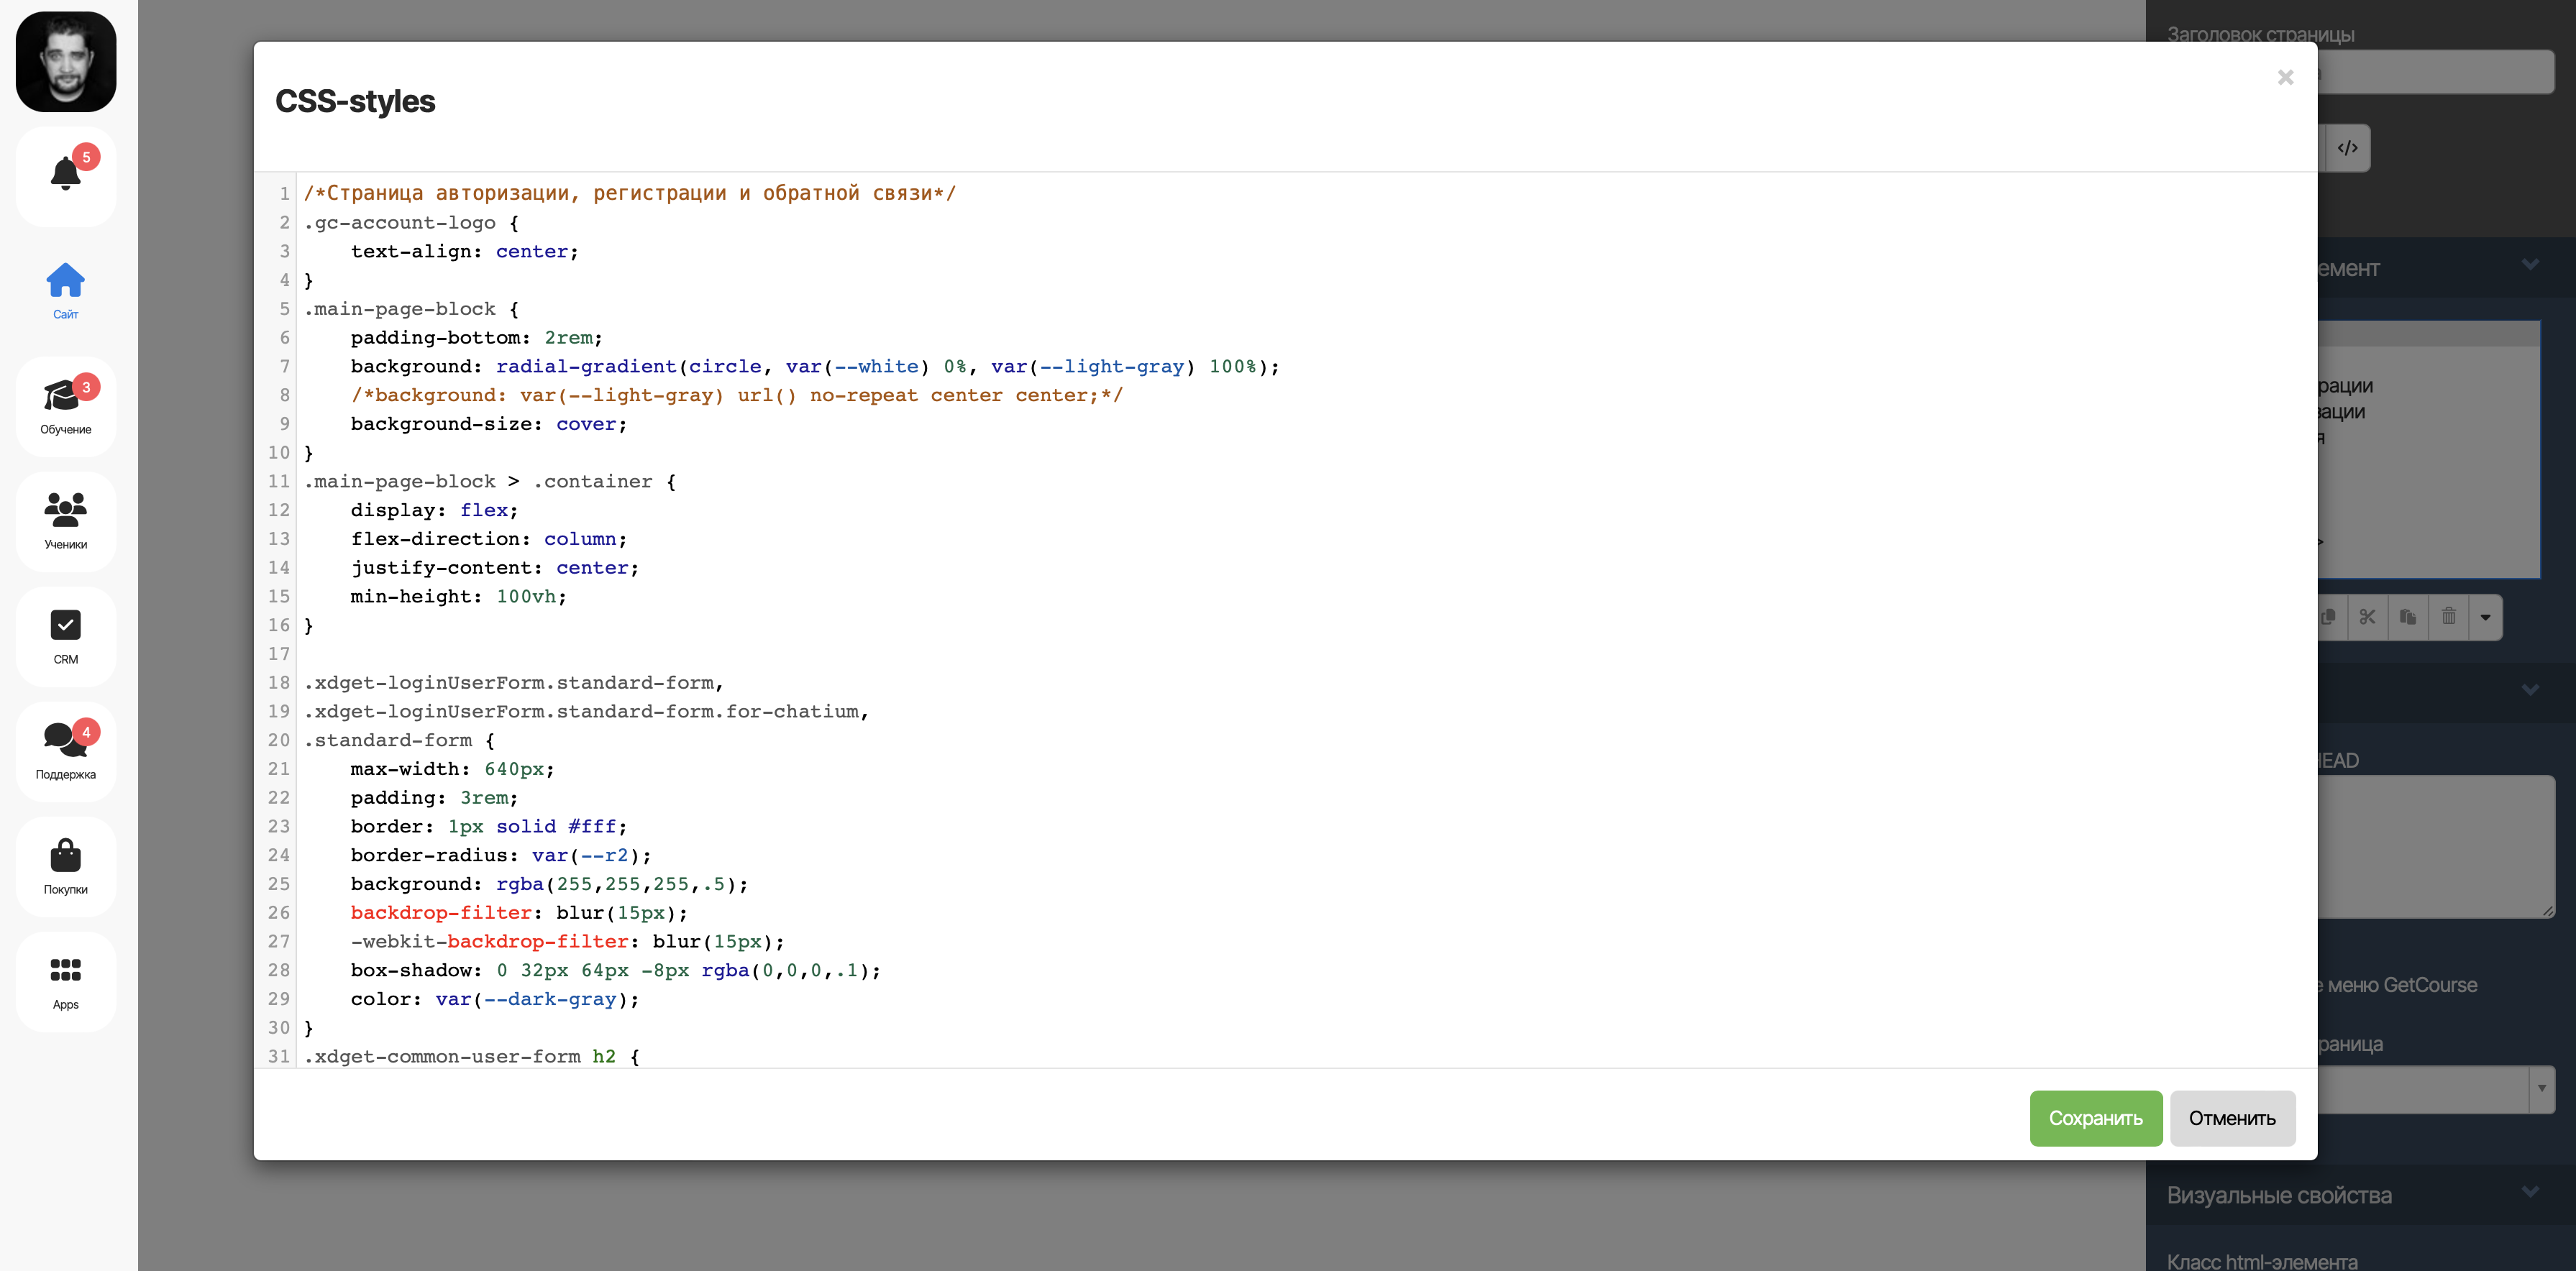
Task: Open the notifications bell
Action: click(65, 175)
